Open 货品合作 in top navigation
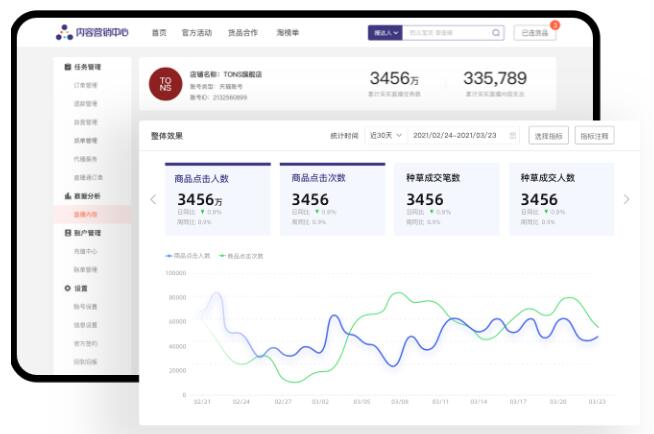The width and height of the screenshot is (654, 434). click(x=243, y=33)
